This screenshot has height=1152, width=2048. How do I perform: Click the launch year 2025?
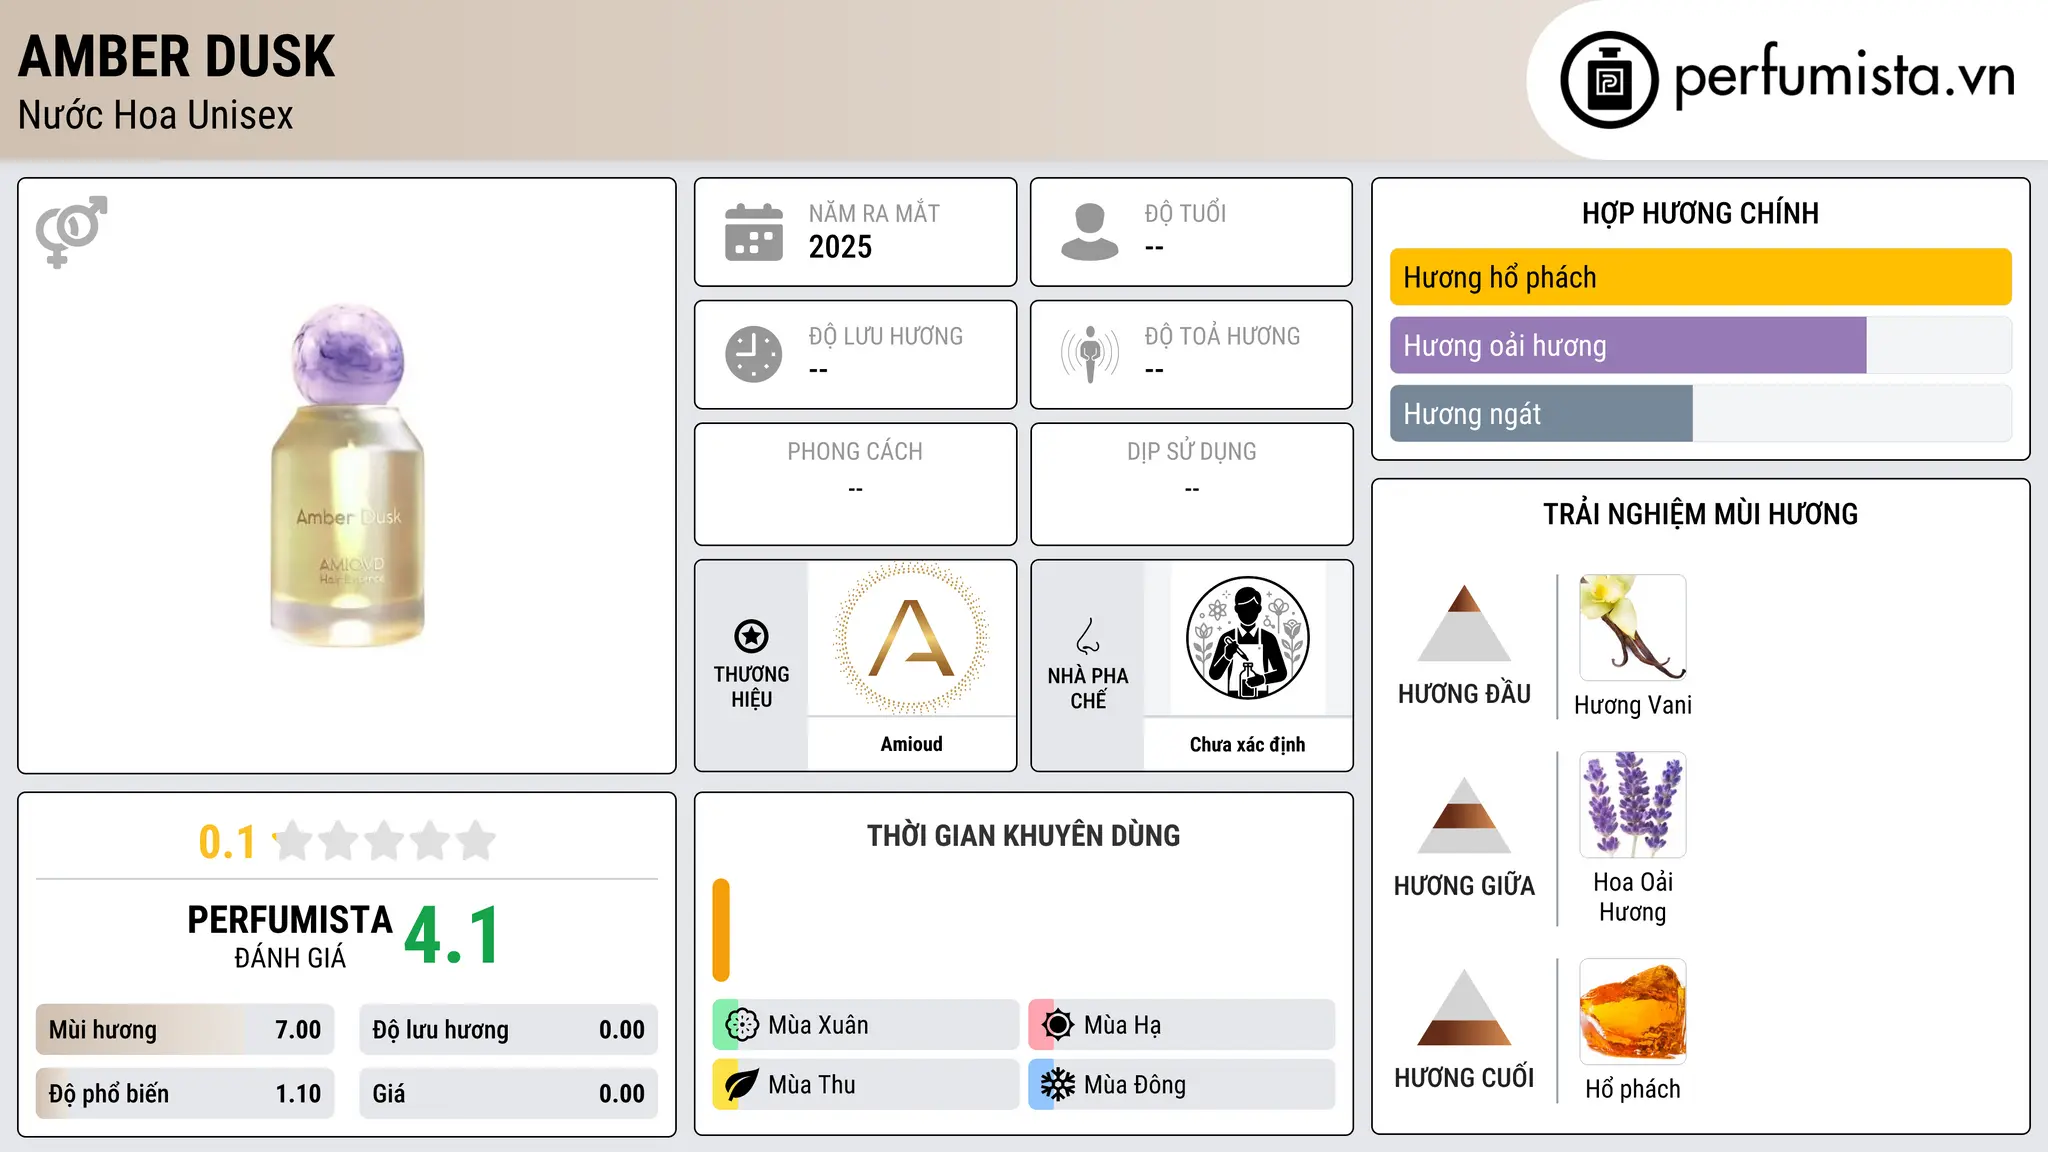click(840, 247)
